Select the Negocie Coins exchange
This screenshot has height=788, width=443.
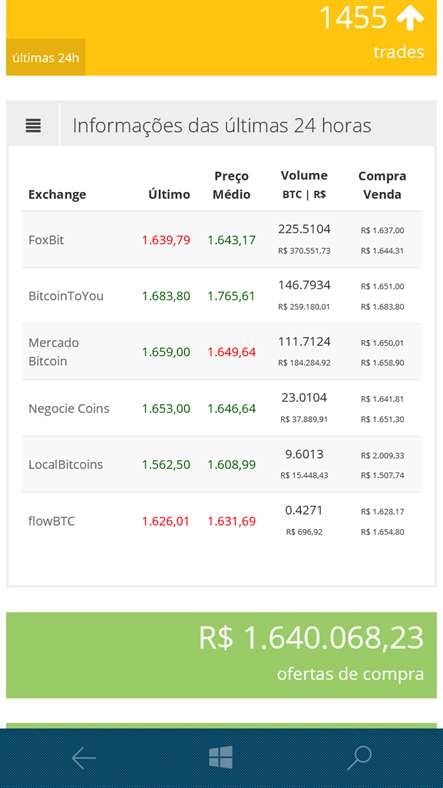point(222,408)
